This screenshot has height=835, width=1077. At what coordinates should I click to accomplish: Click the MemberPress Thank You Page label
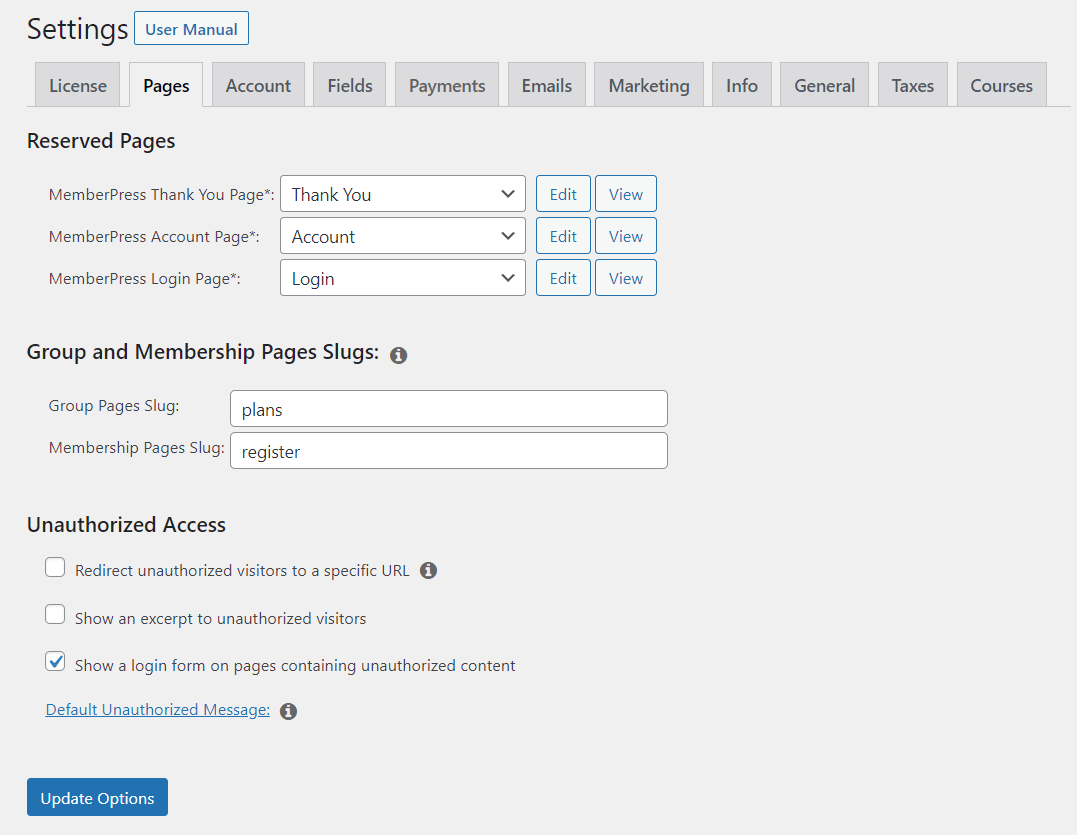(161, 195)
